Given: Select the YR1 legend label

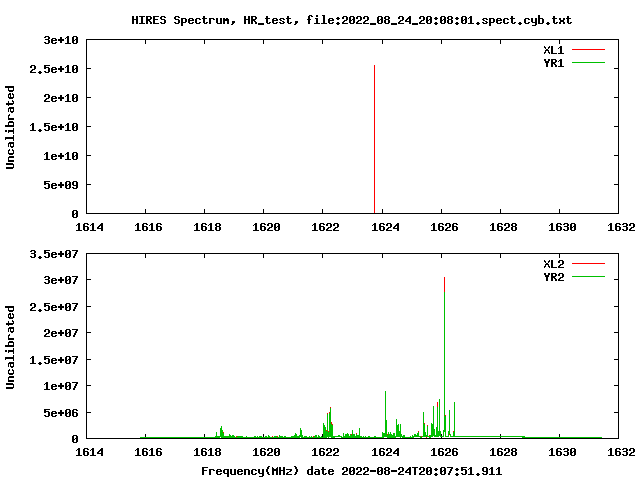Looking at the screenshot, I should point(553,63).
